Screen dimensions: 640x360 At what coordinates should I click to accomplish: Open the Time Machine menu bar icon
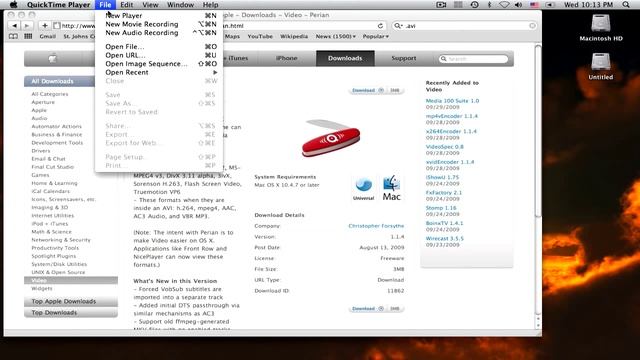474,4
